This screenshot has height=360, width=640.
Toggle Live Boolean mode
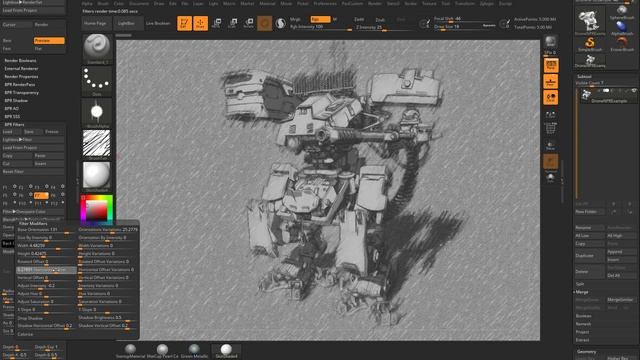pos(158,23)
